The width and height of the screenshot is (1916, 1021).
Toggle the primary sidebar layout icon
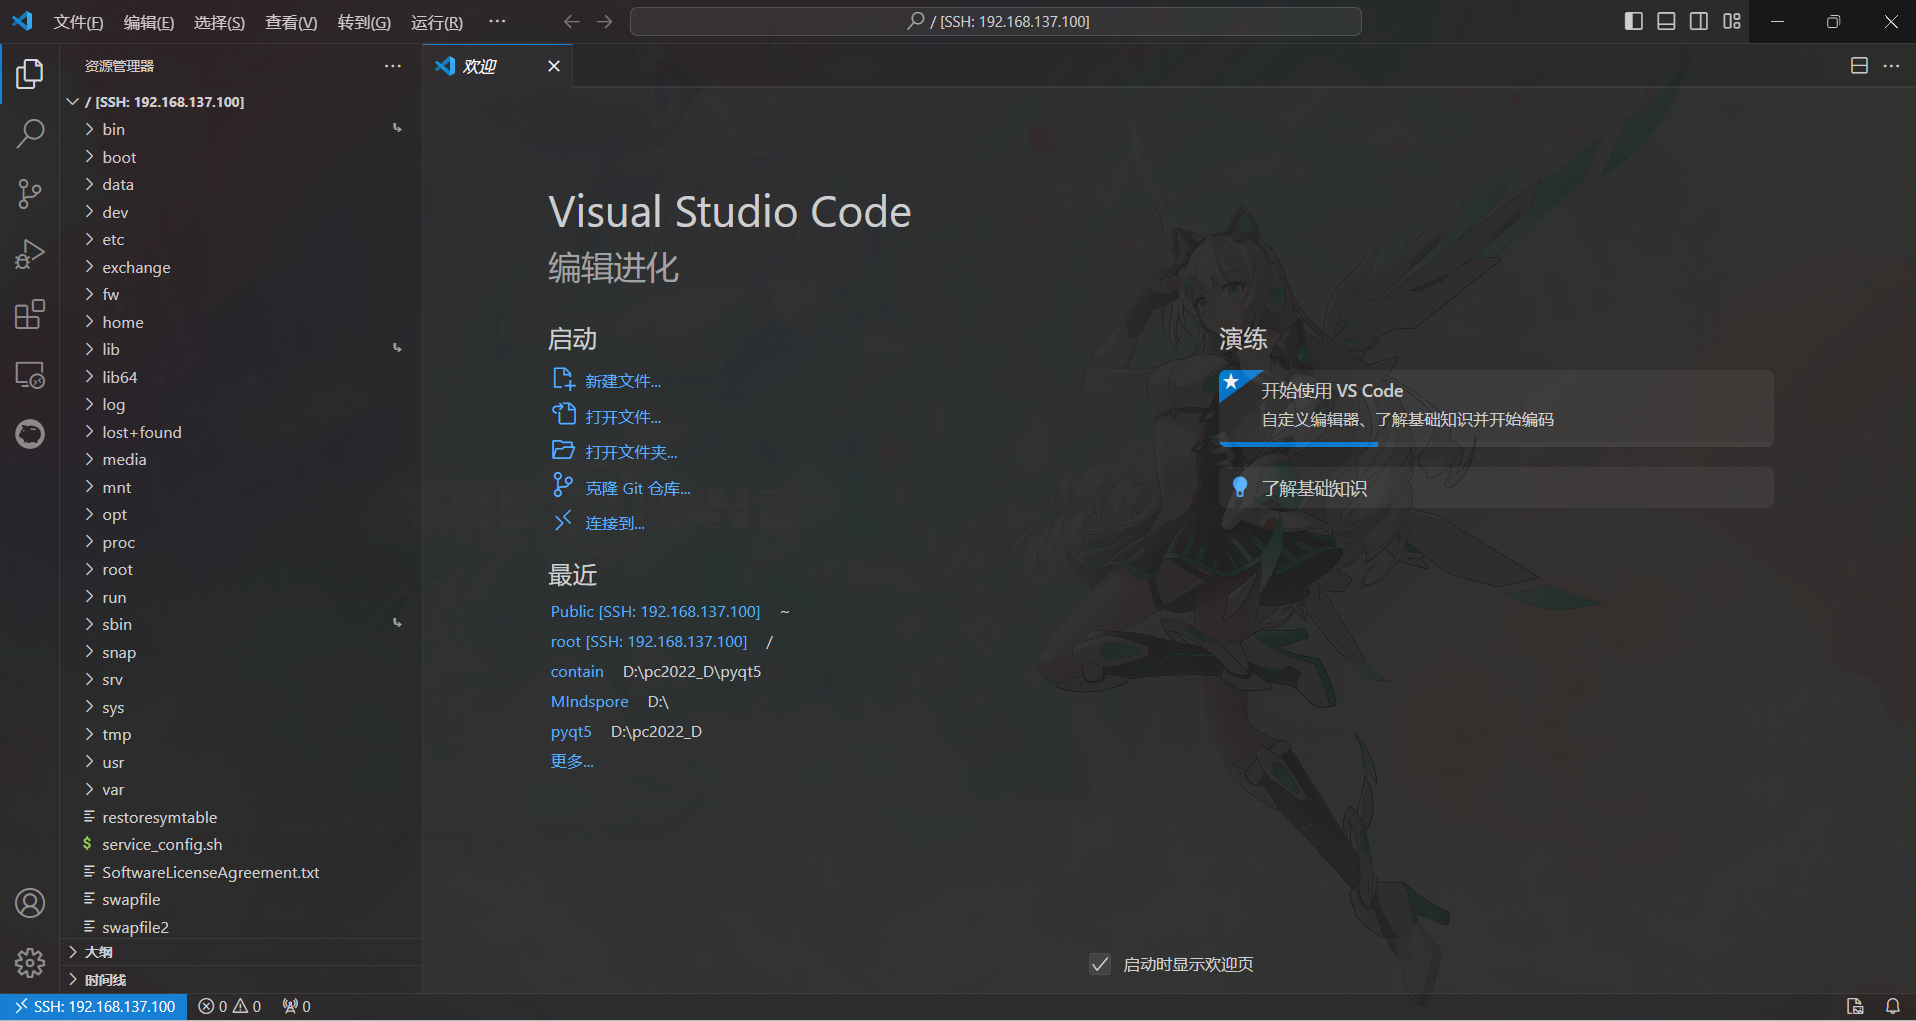(x=1634, y=21)
